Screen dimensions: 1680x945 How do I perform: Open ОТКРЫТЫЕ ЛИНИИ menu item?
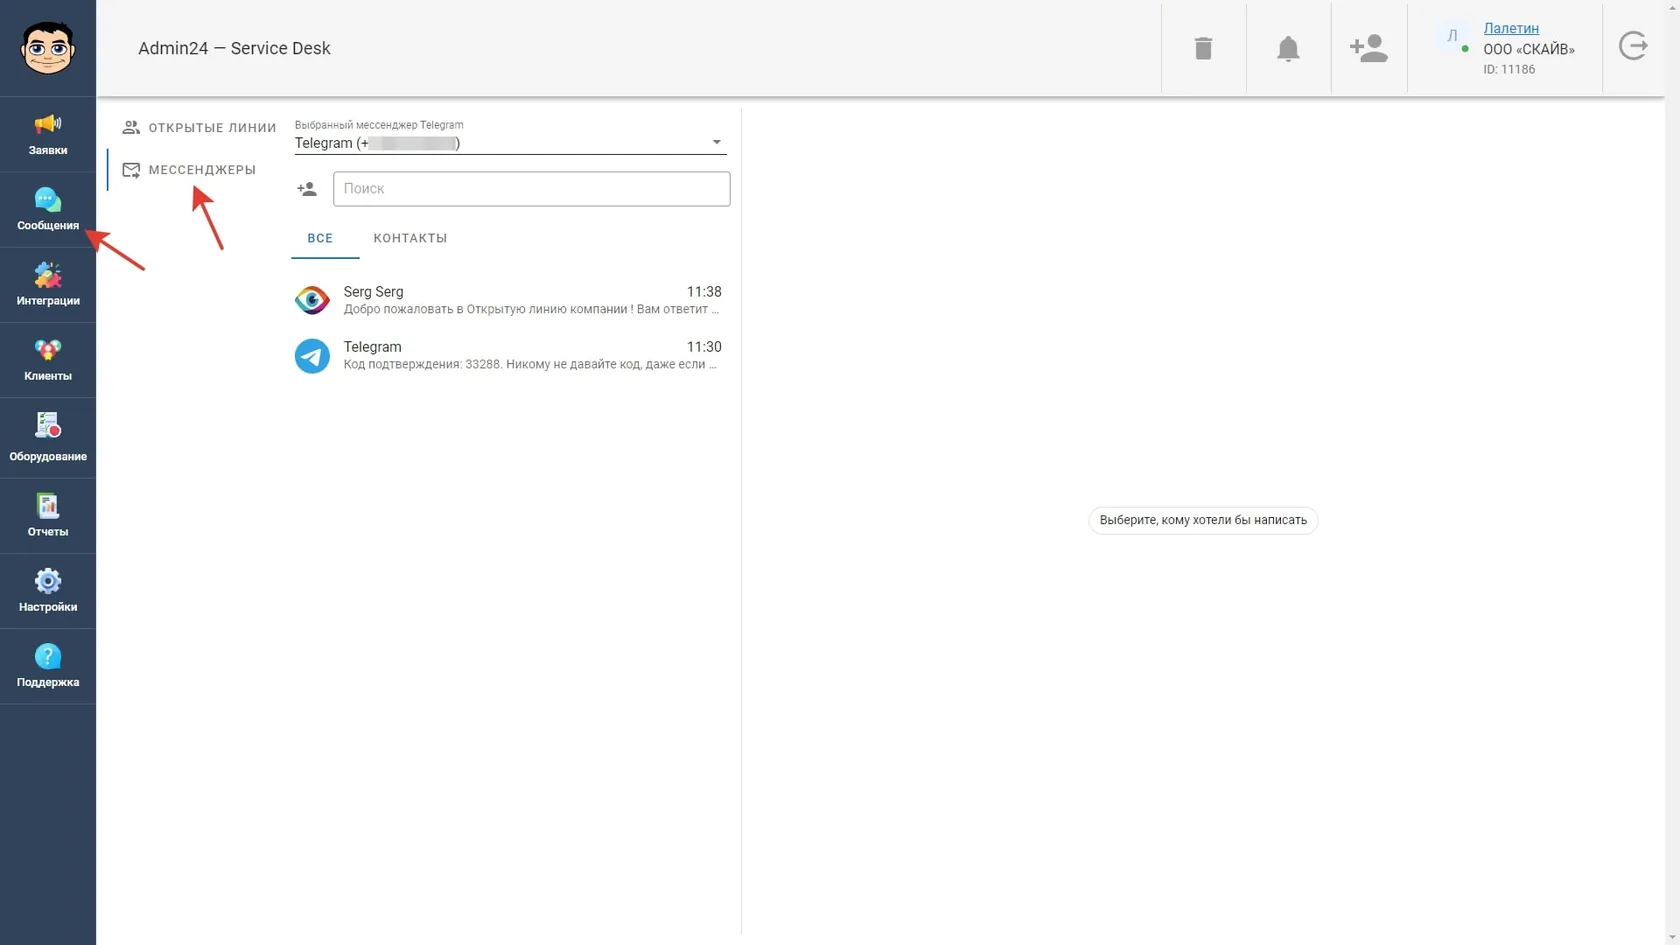coord(199,128)
